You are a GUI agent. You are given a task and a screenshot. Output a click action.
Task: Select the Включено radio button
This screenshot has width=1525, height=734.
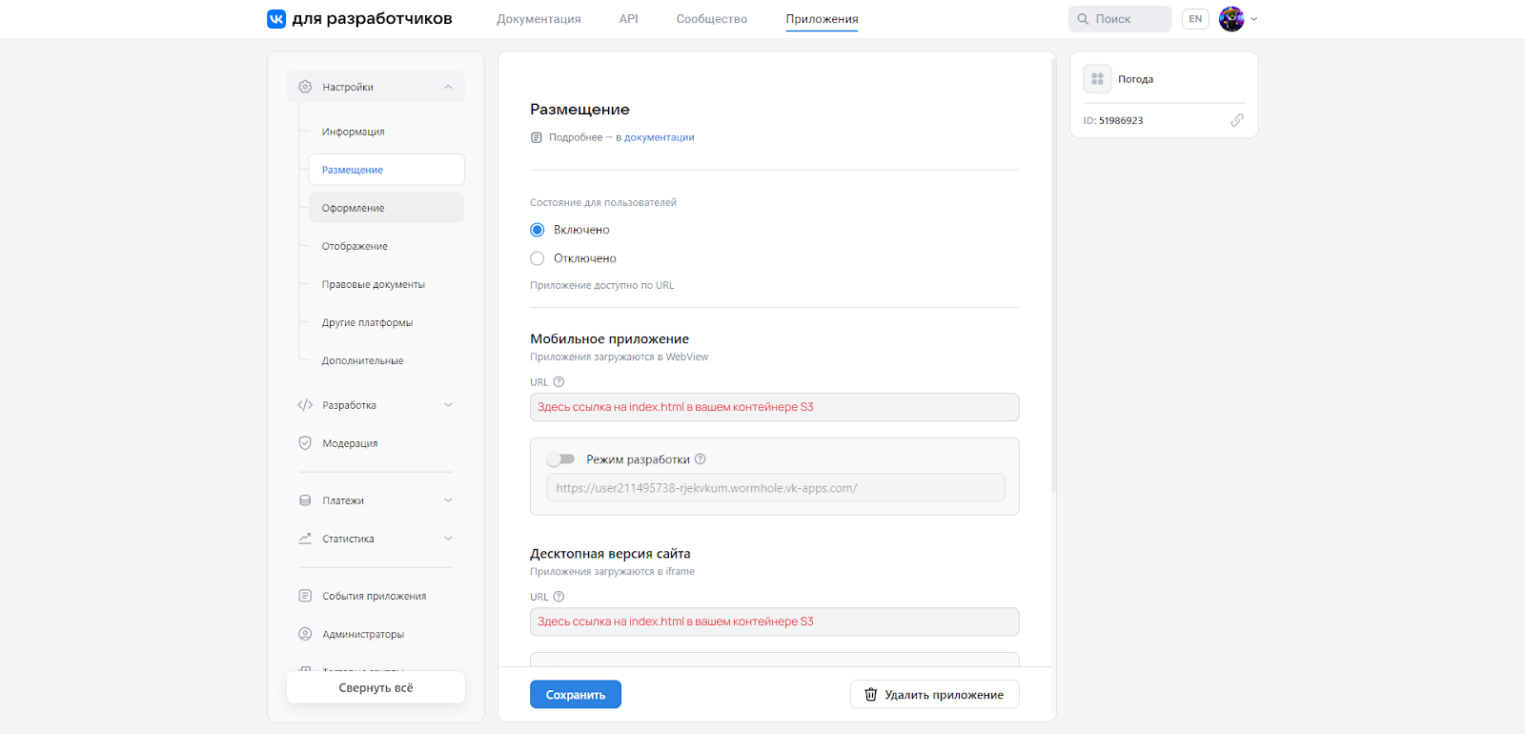coord(537,230)
